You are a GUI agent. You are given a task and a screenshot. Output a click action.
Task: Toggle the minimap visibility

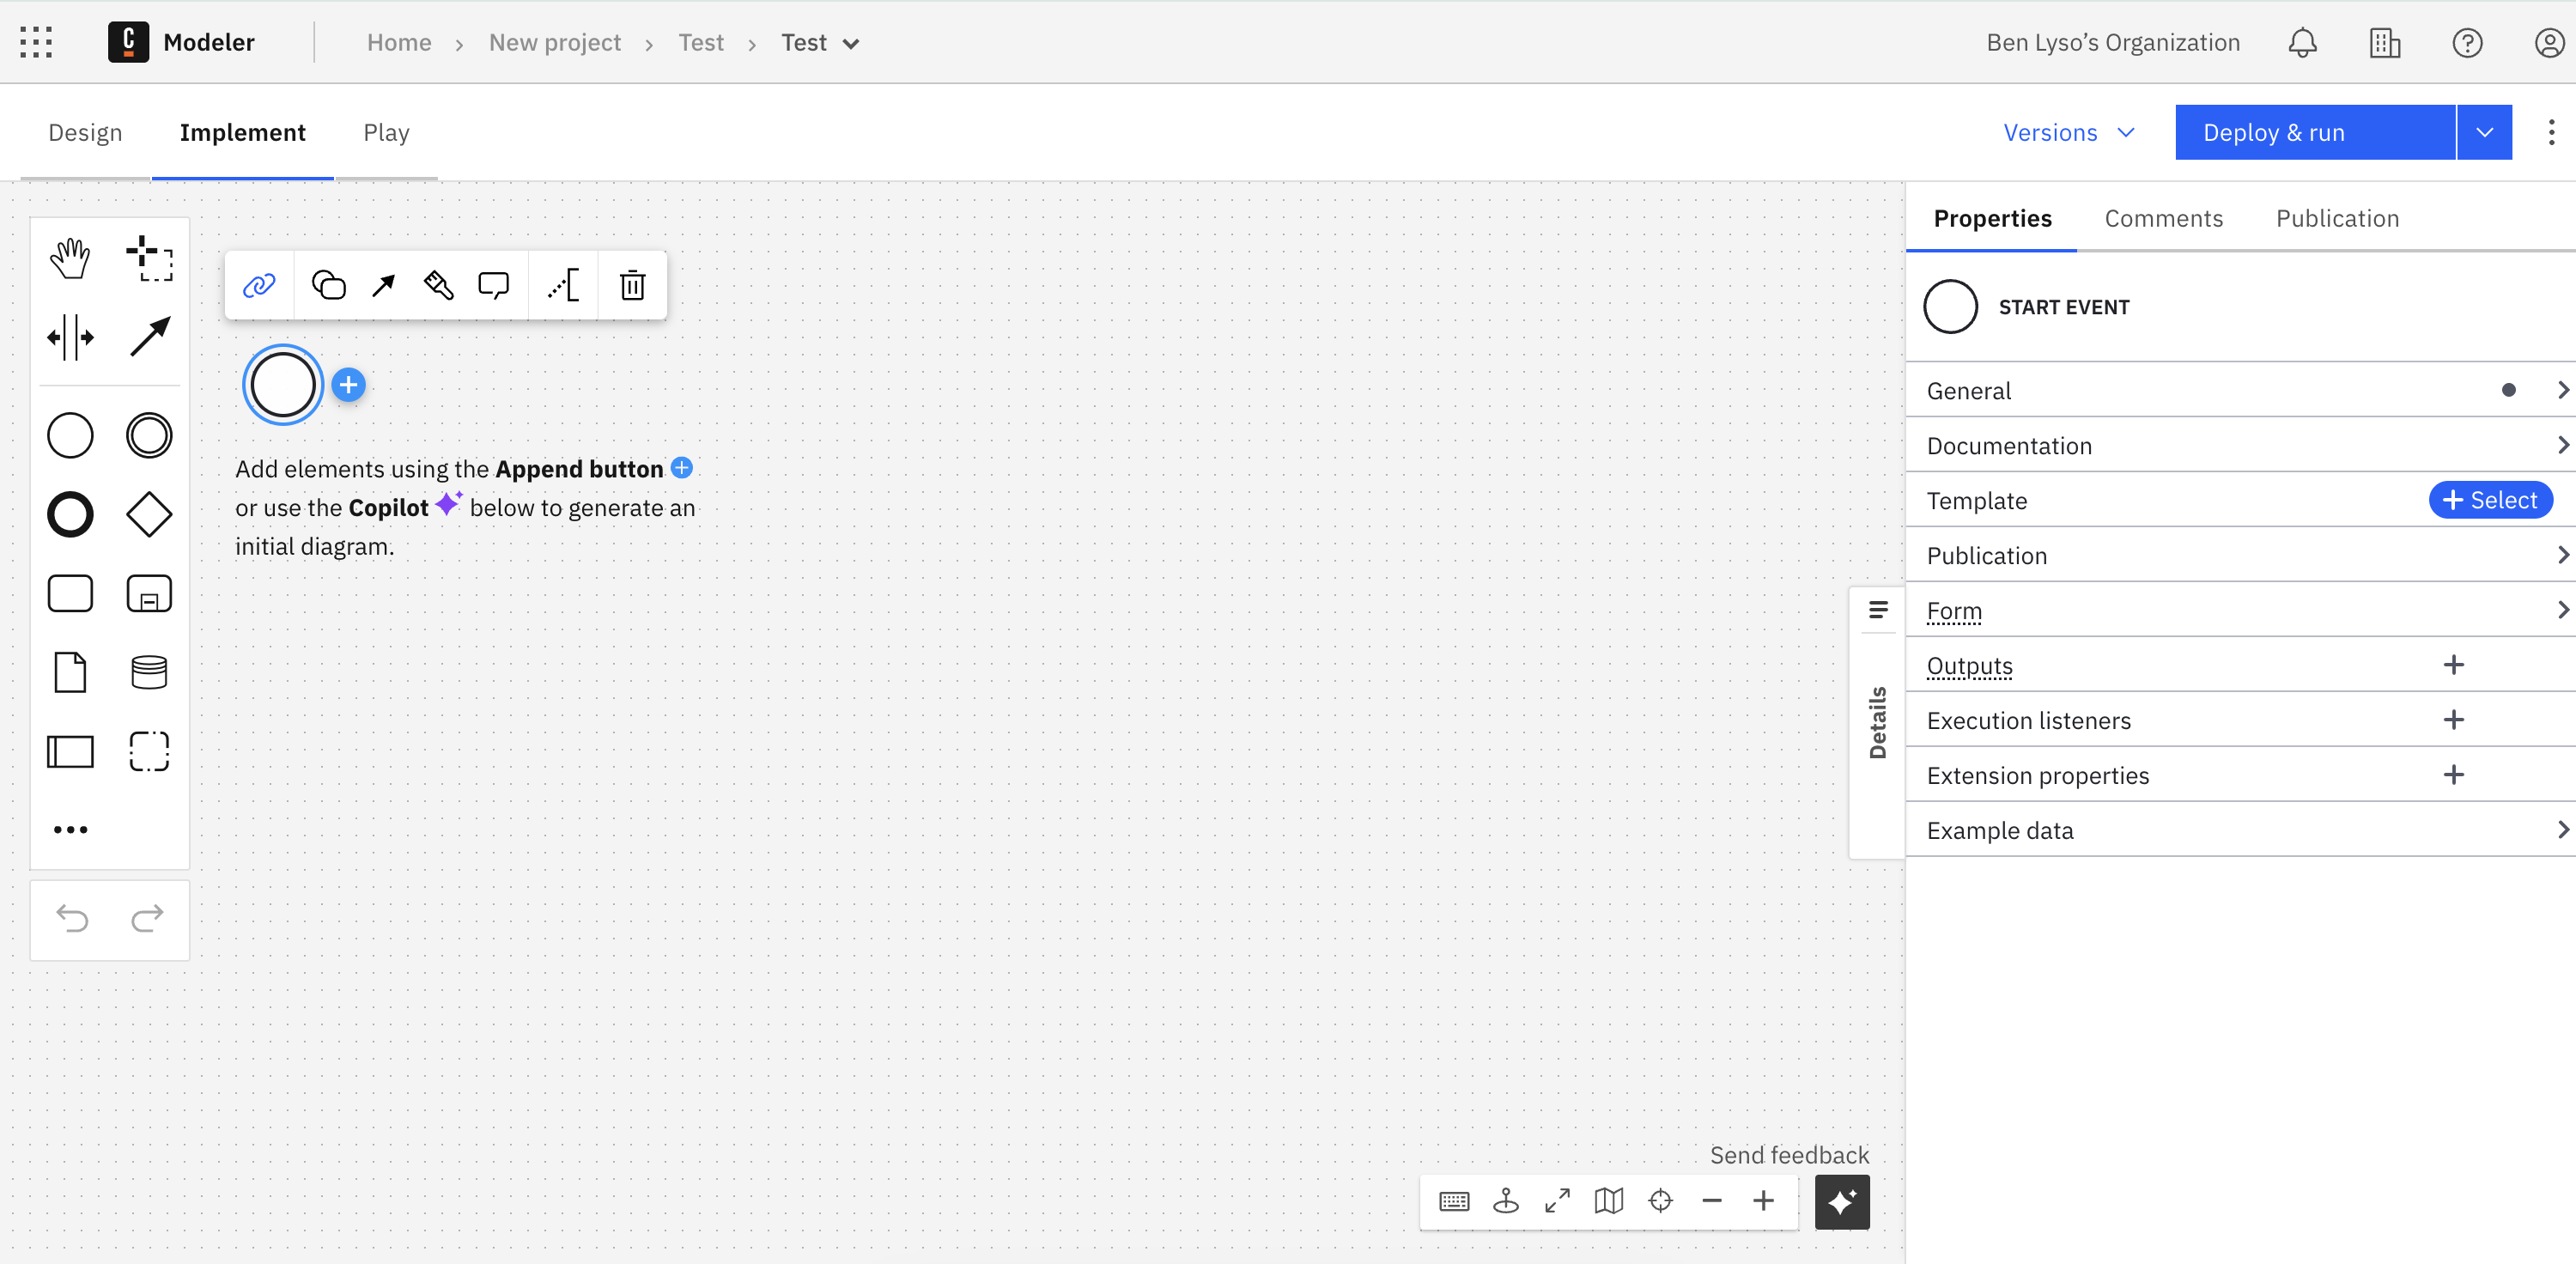coord(1609,1202)
